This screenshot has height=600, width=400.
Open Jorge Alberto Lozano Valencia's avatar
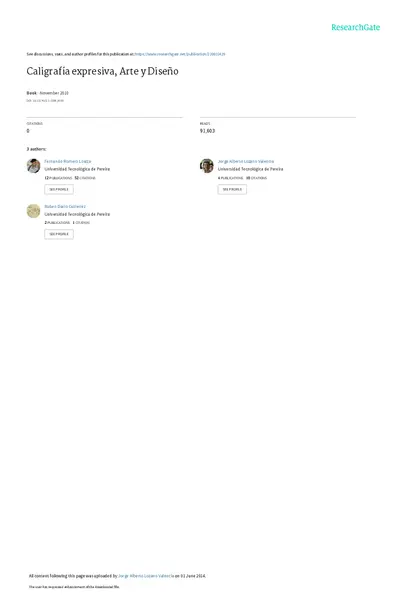tap(207, 166)
